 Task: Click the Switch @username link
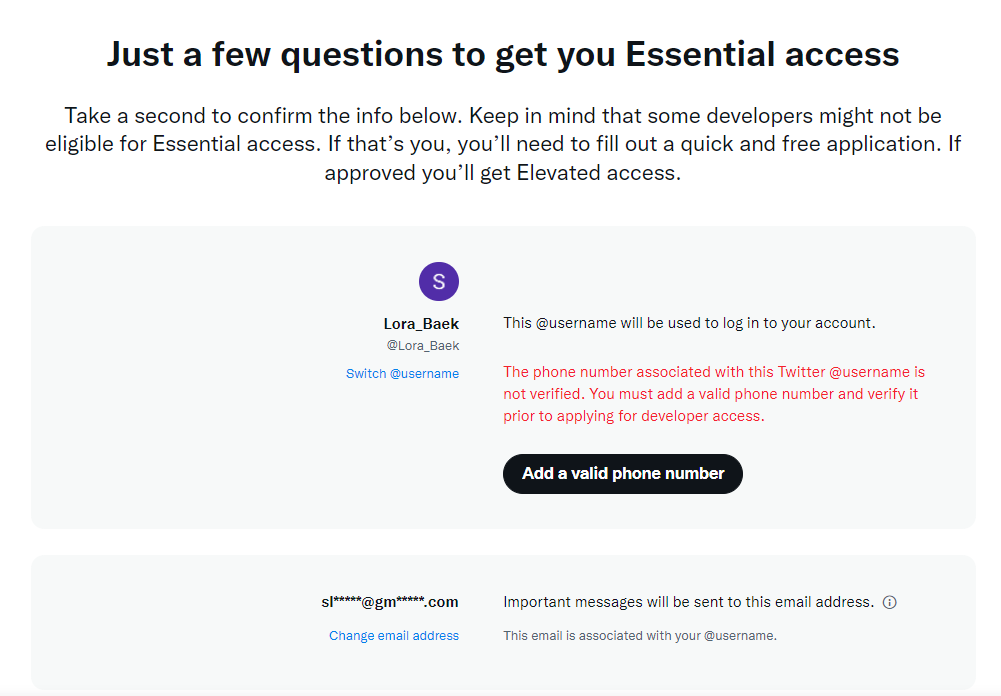(402, 374)
